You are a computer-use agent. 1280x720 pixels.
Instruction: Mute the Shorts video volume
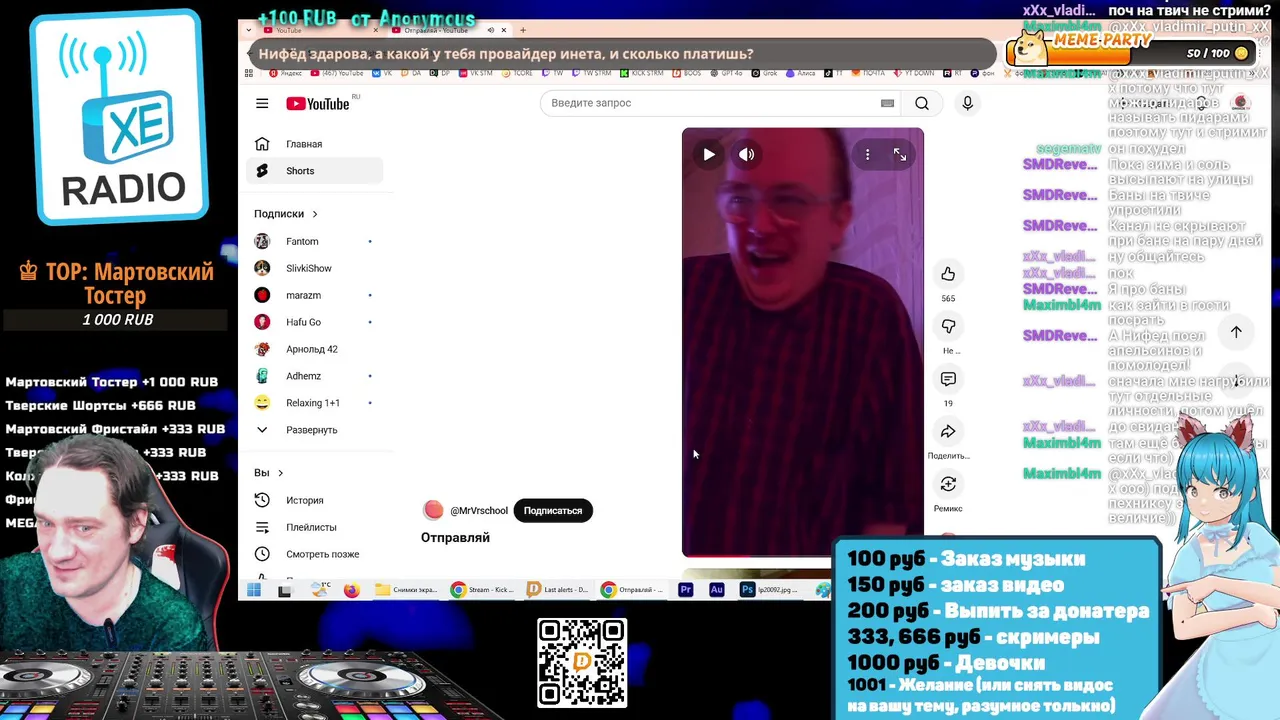[747, 155]
